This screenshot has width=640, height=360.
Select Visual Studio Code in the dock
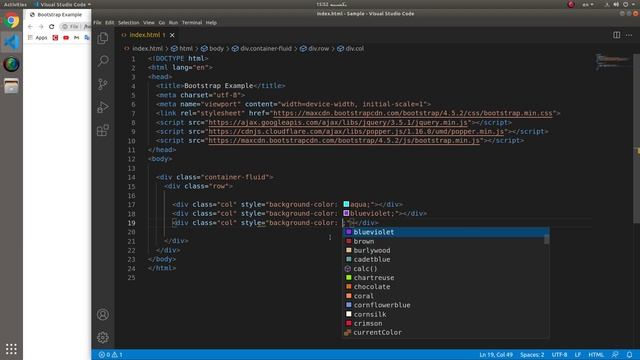pyautogui.click(x=11, y=42)
